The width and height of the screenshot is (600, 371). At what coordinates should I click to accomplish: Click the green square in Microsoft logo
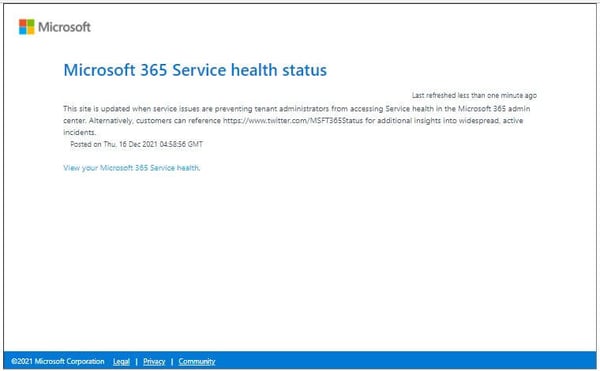pos(31,23)
